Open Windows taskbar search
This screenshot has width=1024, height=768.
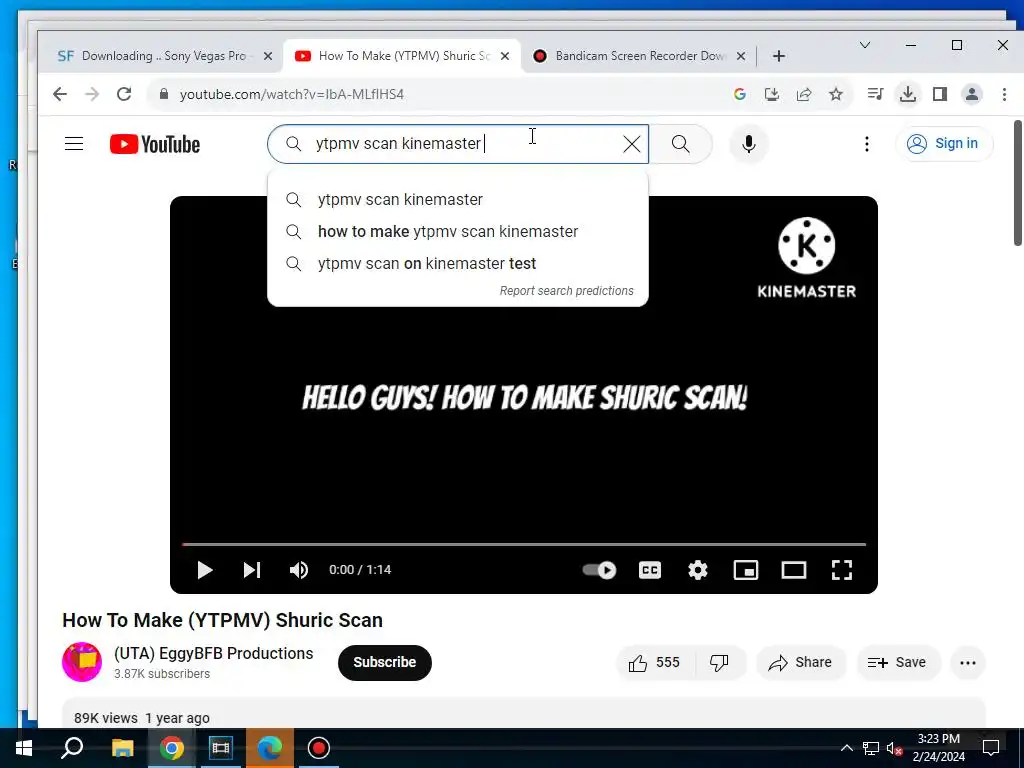point(72,748)
